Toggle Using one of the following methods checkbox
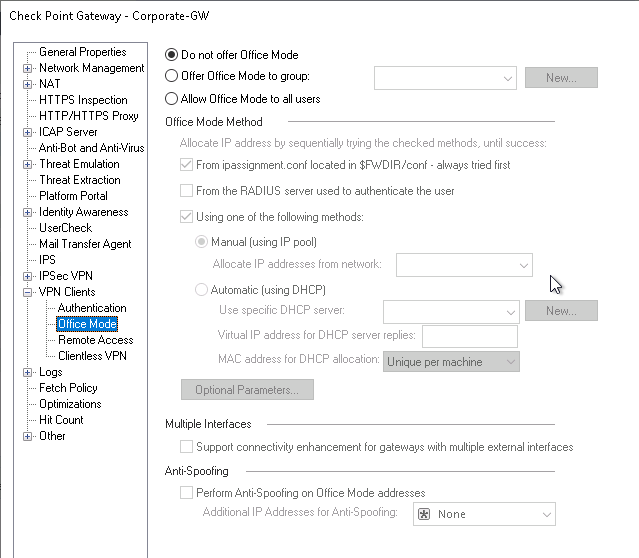This screenshot has width=639, height=558. coord(186,216)
